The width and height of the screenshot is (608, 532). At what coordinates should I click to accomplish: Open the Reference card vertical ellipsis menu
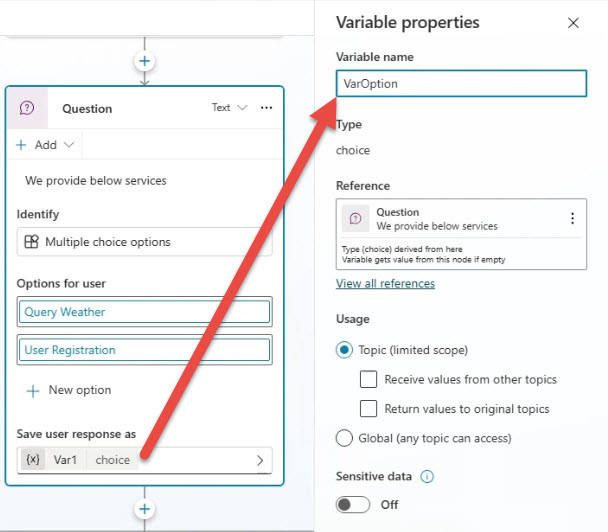(x=572, y=219)
